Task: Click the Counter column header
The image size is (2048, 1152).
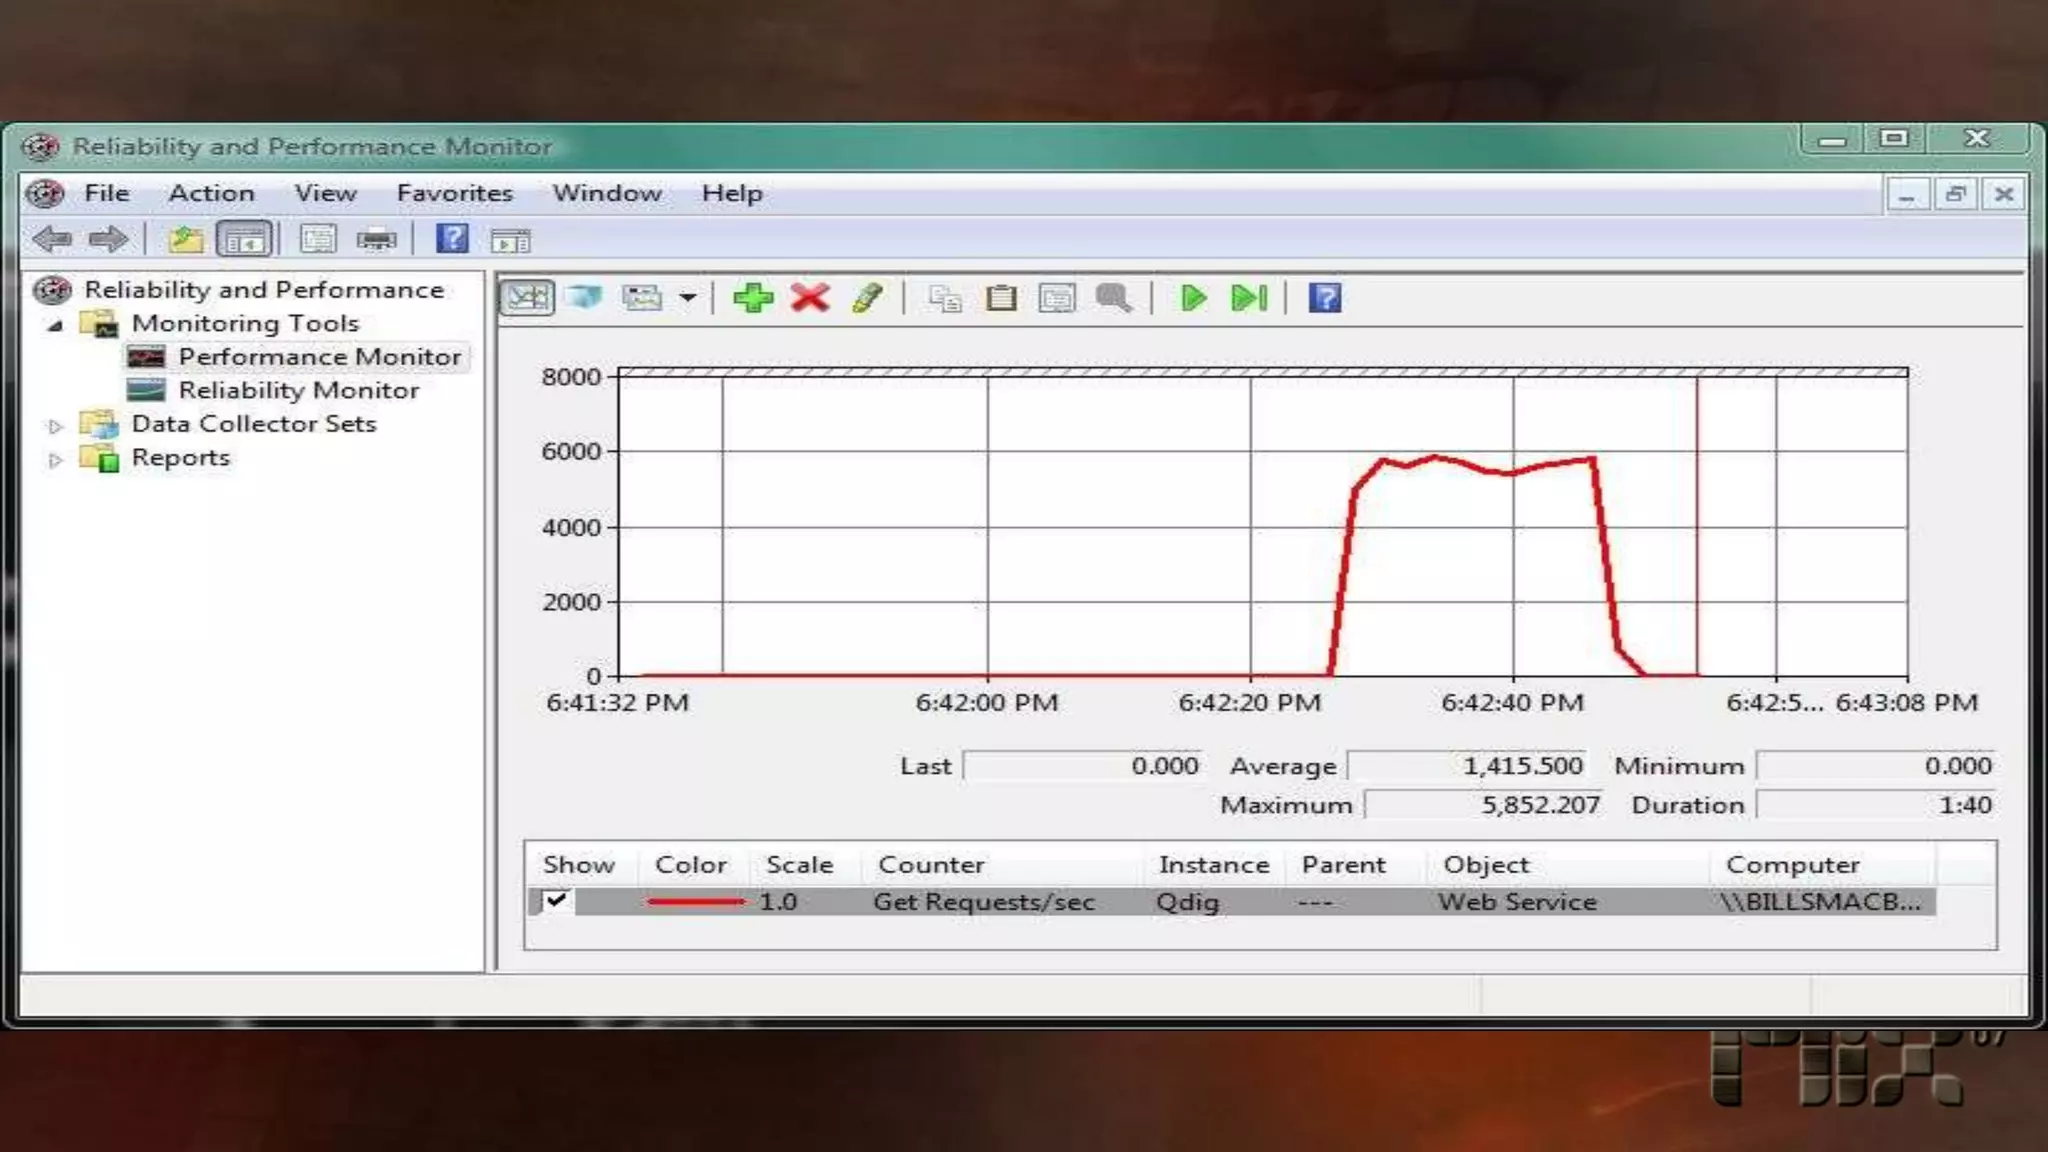Action: point(931,865)
